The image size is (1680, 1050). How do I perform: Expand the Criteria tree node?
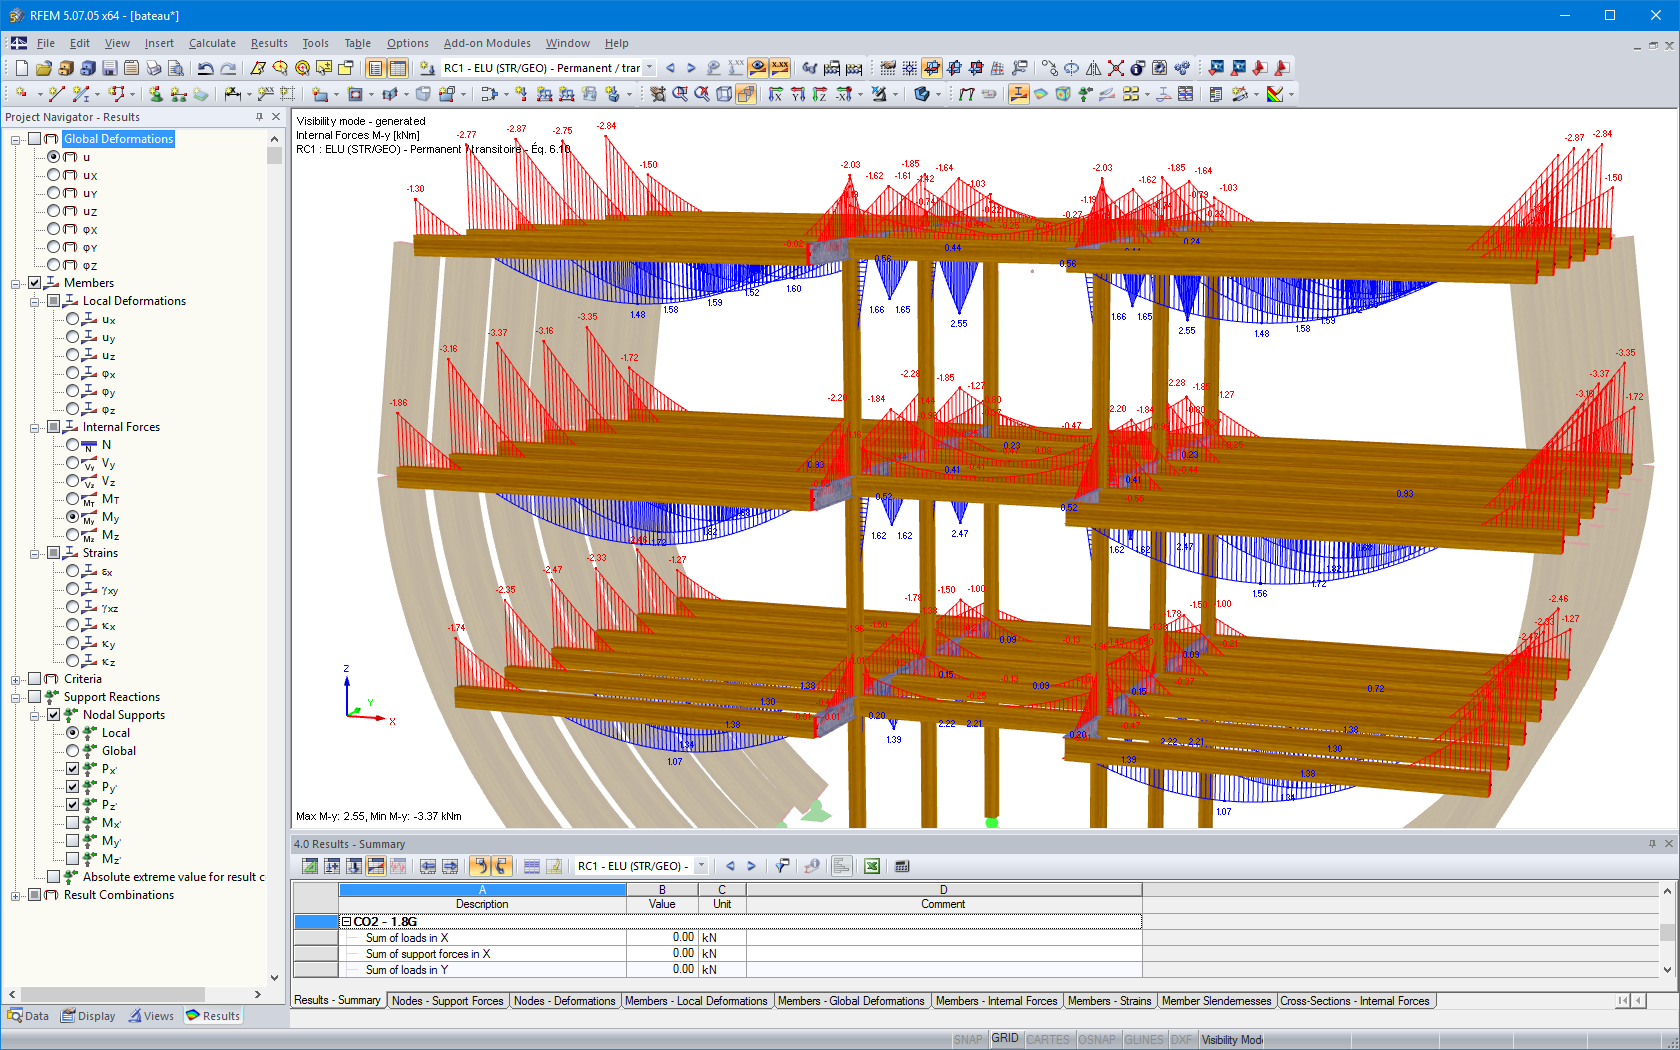click(16, 679)
